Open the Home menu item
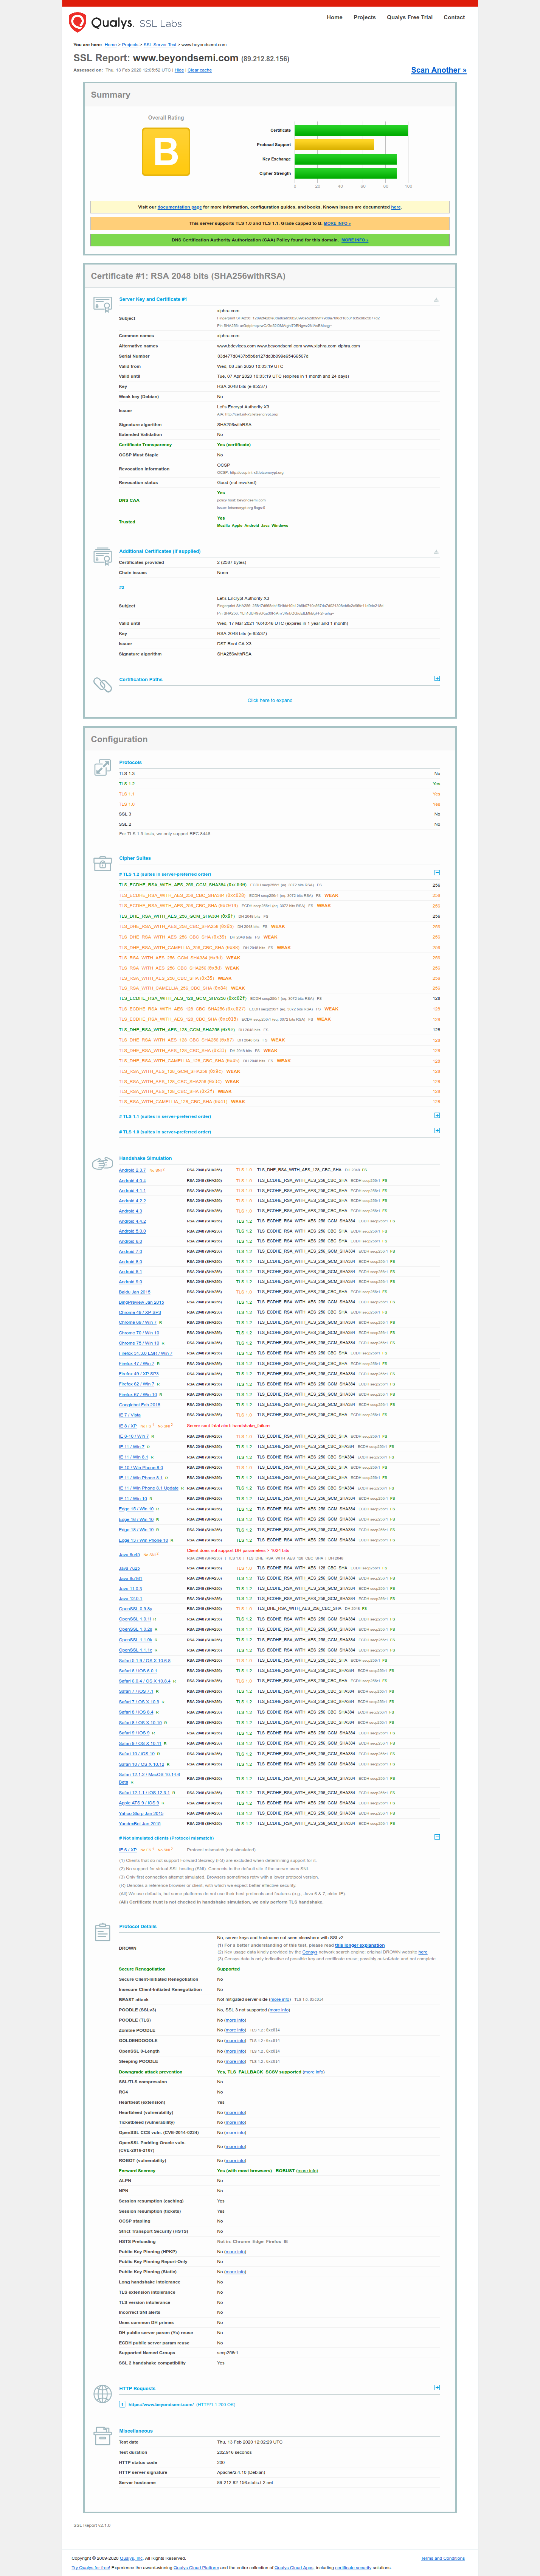This screenshot has height=2576, width=540. pos(334,17)
